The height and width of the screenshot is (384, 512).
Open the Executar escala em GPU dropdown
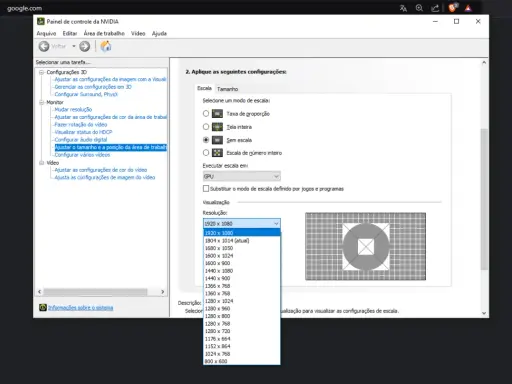point(242,176)
